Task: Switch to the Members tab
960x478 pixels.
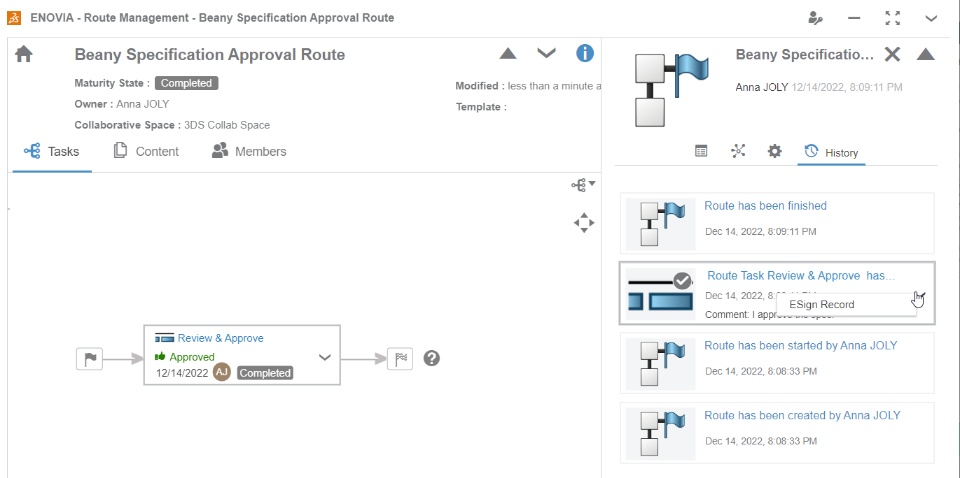Action: tap(249, 152)
